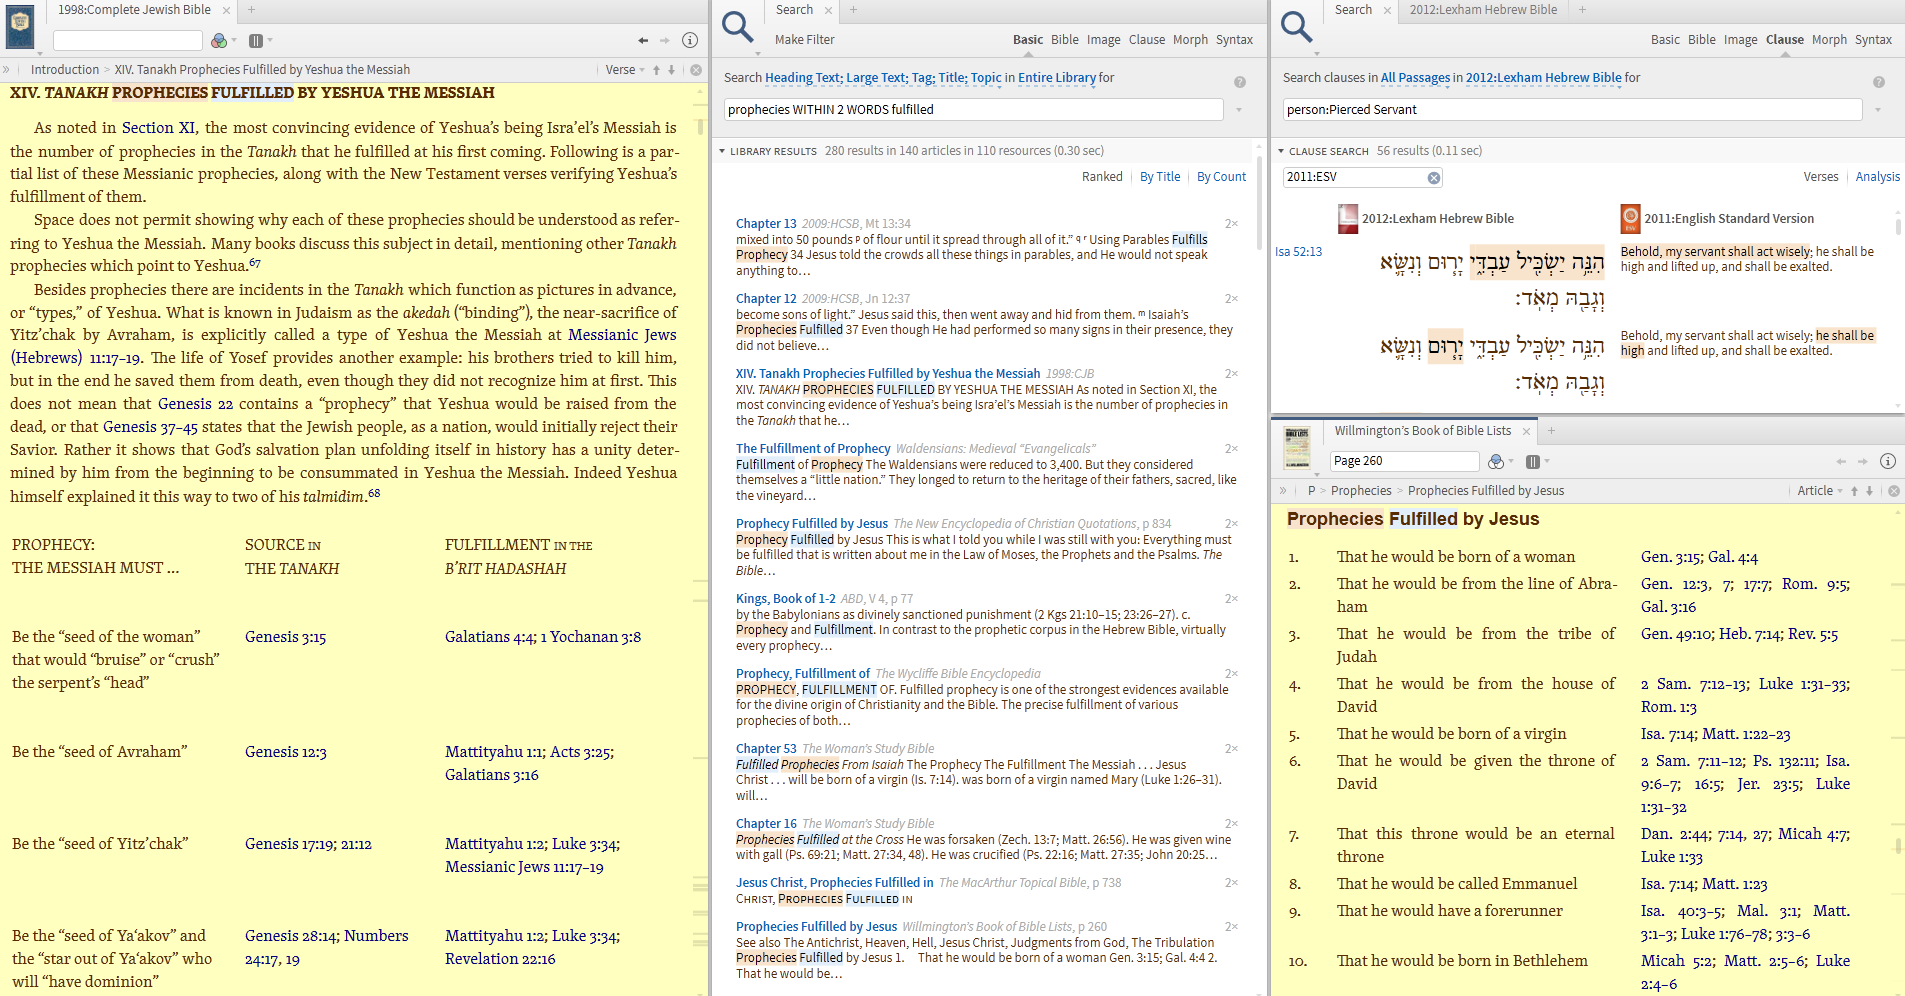
Task: Open Genesis 3:15 link in prophecy table
Action: (286, 637)
